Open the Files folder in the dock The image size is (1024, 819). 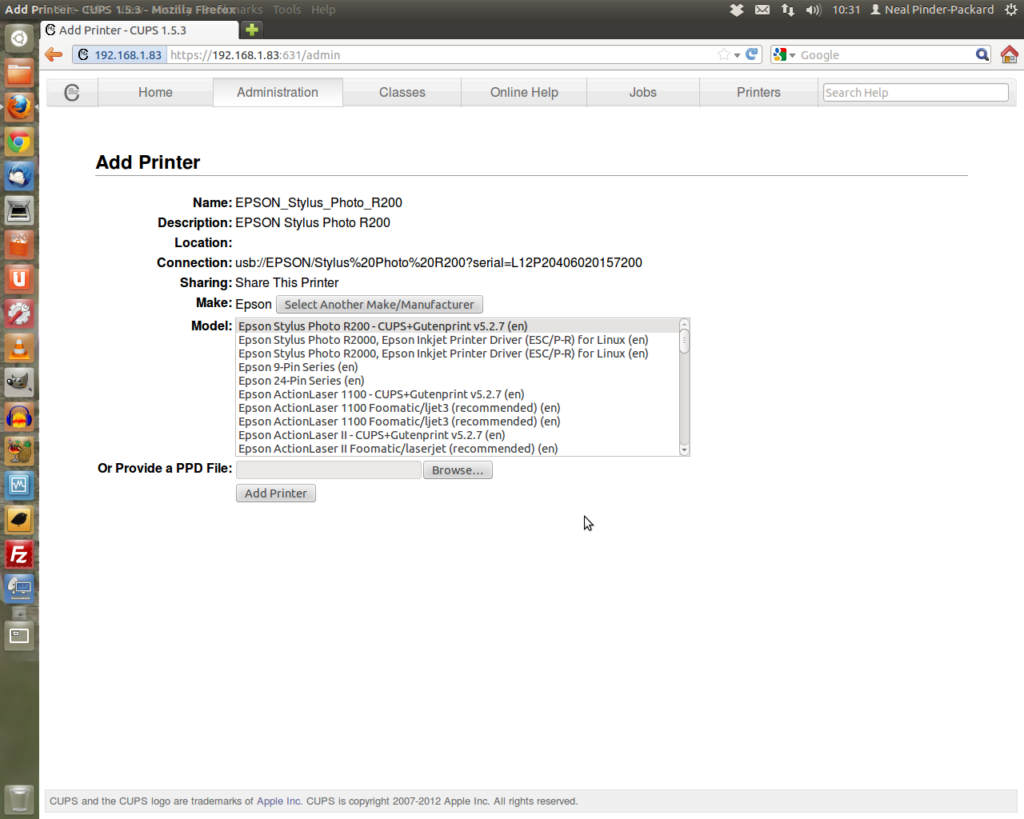19,73
